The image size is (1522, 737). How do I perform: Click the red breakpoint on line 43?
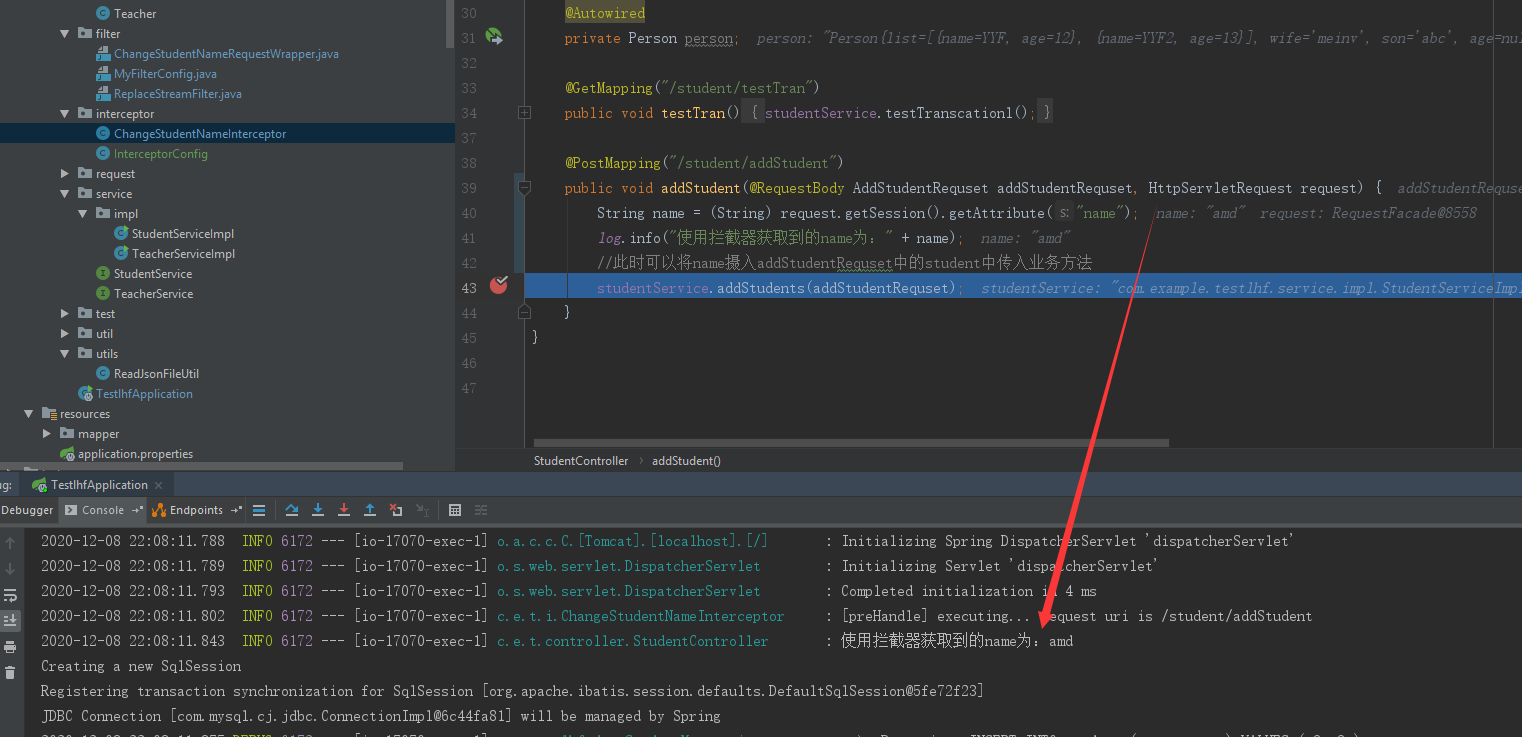point(498,287)
